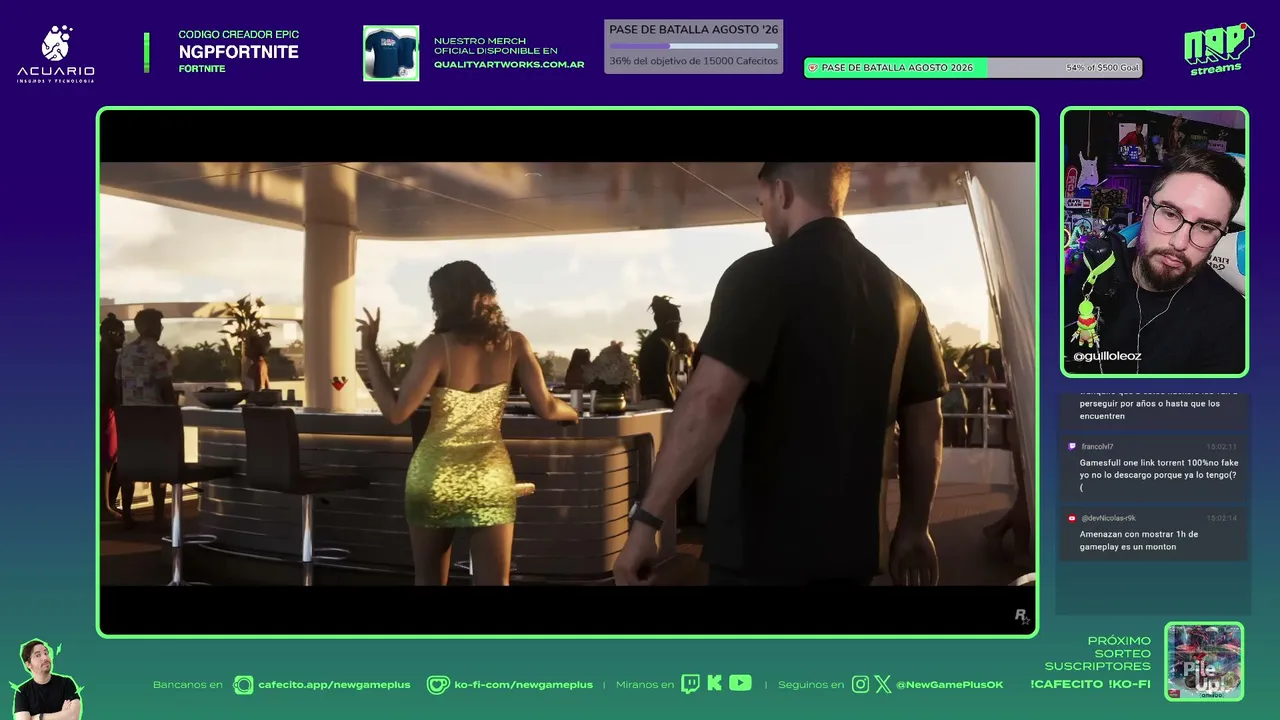Image resolution: width=1280 pixels, height=720 pixels.
Task: Open the ko-fi.com/newgameplus link
Action: [523, 685]
